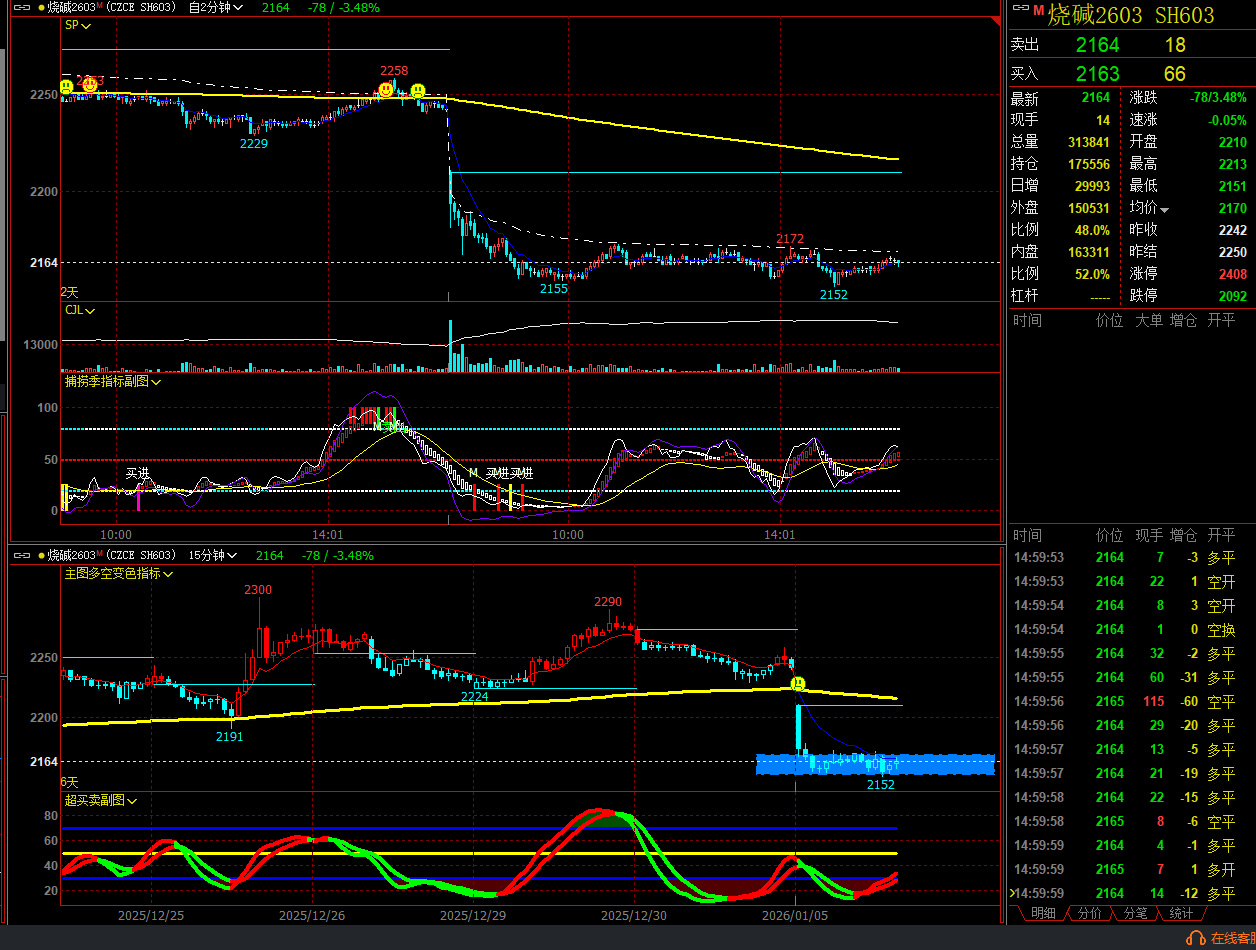
Task: Click the link icon beside the 烧碱2603 quote title
Action: (1019, 7)
